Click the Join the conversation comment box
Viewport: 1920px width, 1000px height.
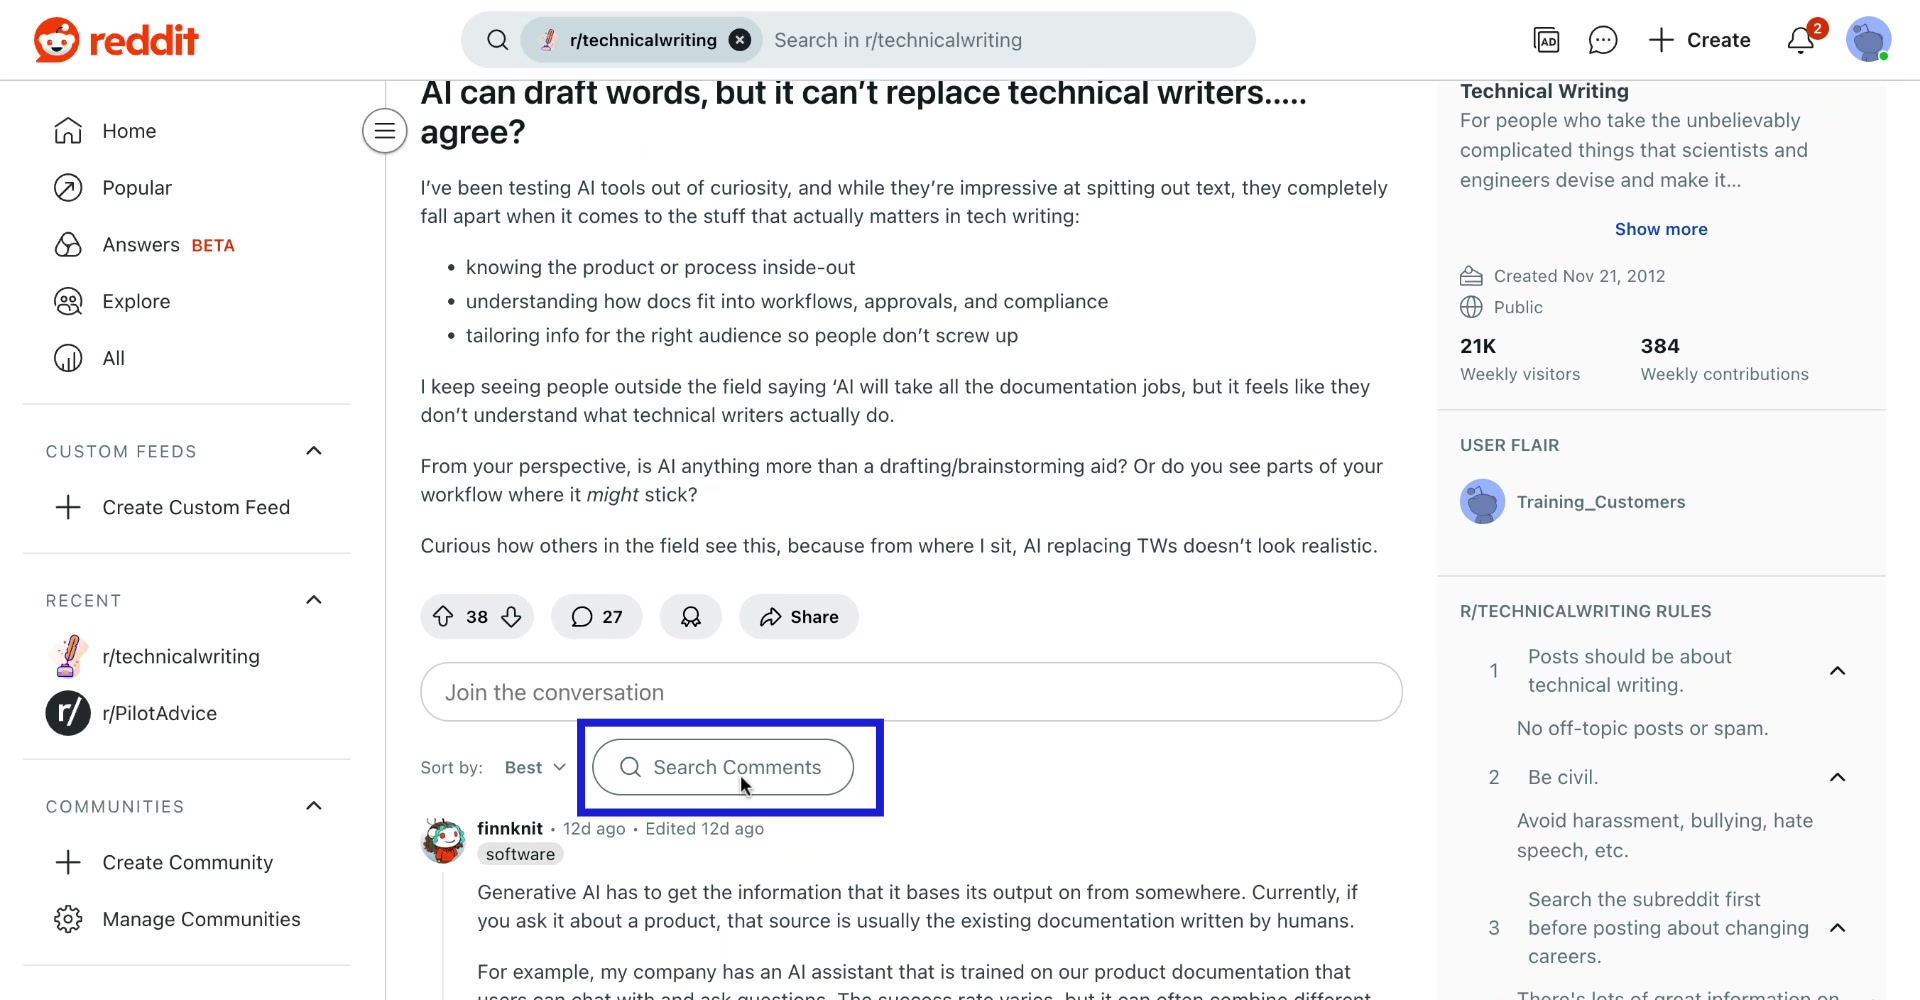tap(910, 692)
